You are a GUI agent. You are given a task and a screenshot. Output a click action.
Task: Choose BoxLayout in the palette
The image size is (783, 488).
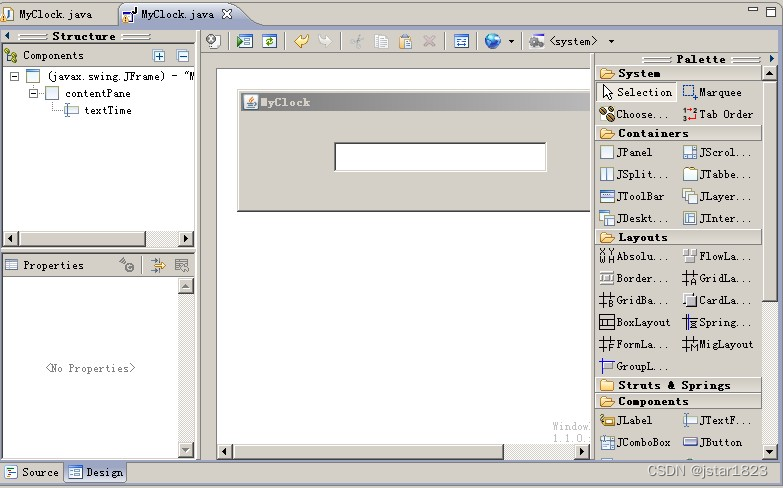(x=635, y=322)
